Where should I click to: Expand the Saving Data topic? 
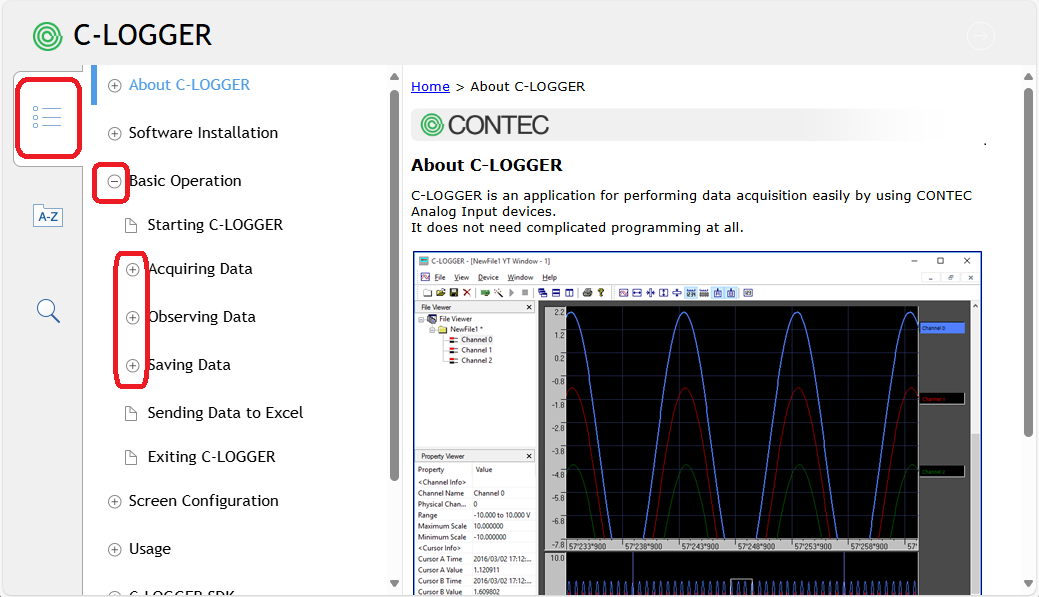click(x=132, y=365)
